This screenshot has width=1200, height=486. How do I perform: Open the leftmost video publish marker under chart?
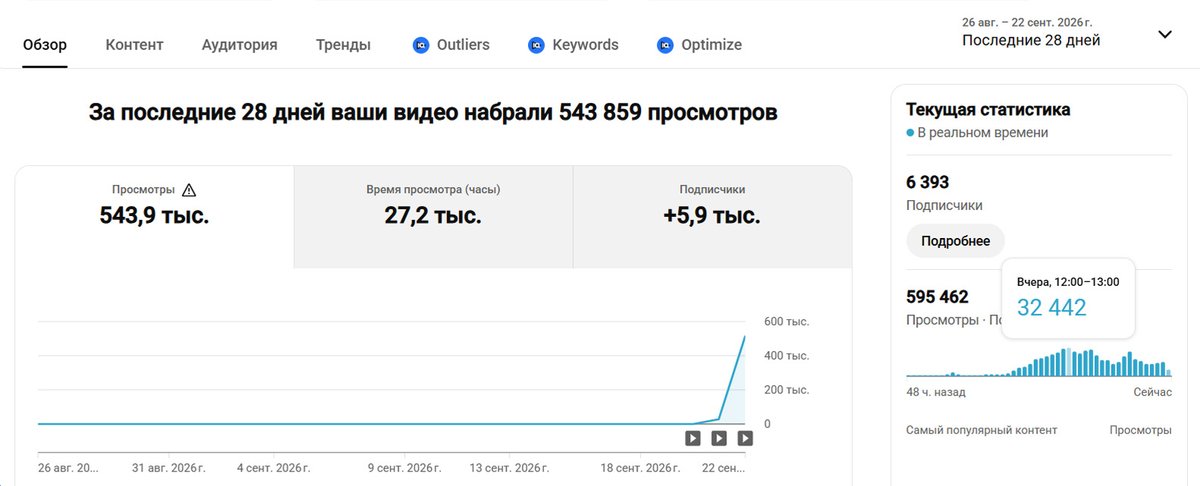click(692, 438)
